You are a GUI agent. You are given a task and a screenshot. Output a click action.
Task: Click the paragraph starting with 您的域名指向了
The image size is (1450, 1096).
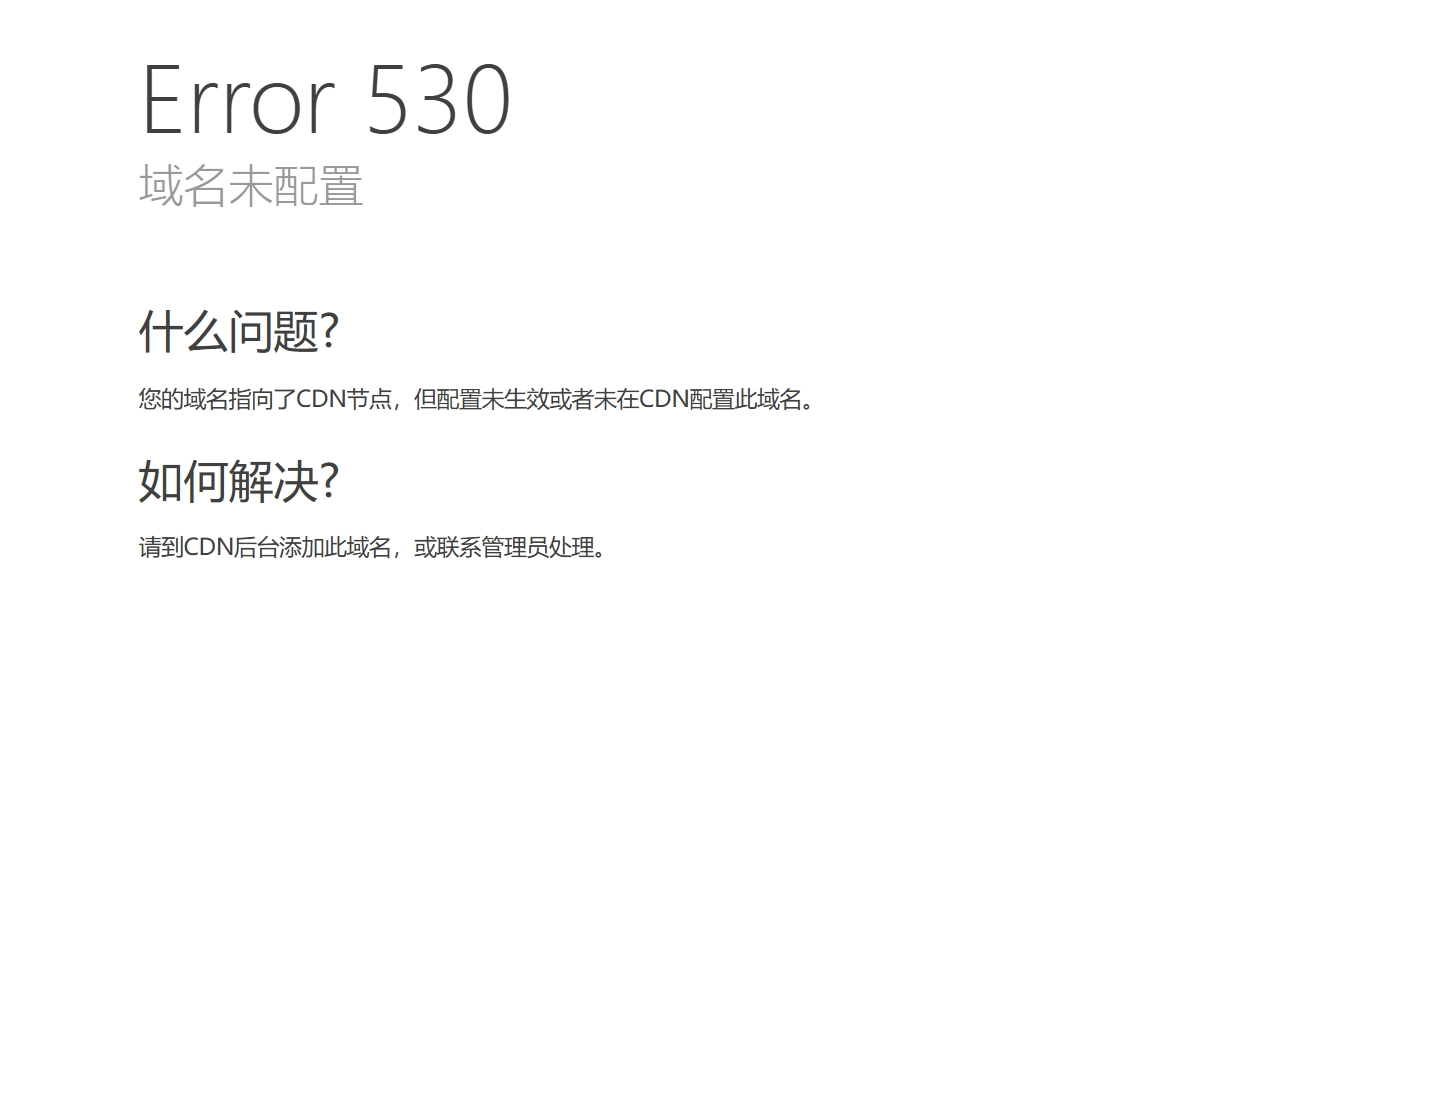477,399
